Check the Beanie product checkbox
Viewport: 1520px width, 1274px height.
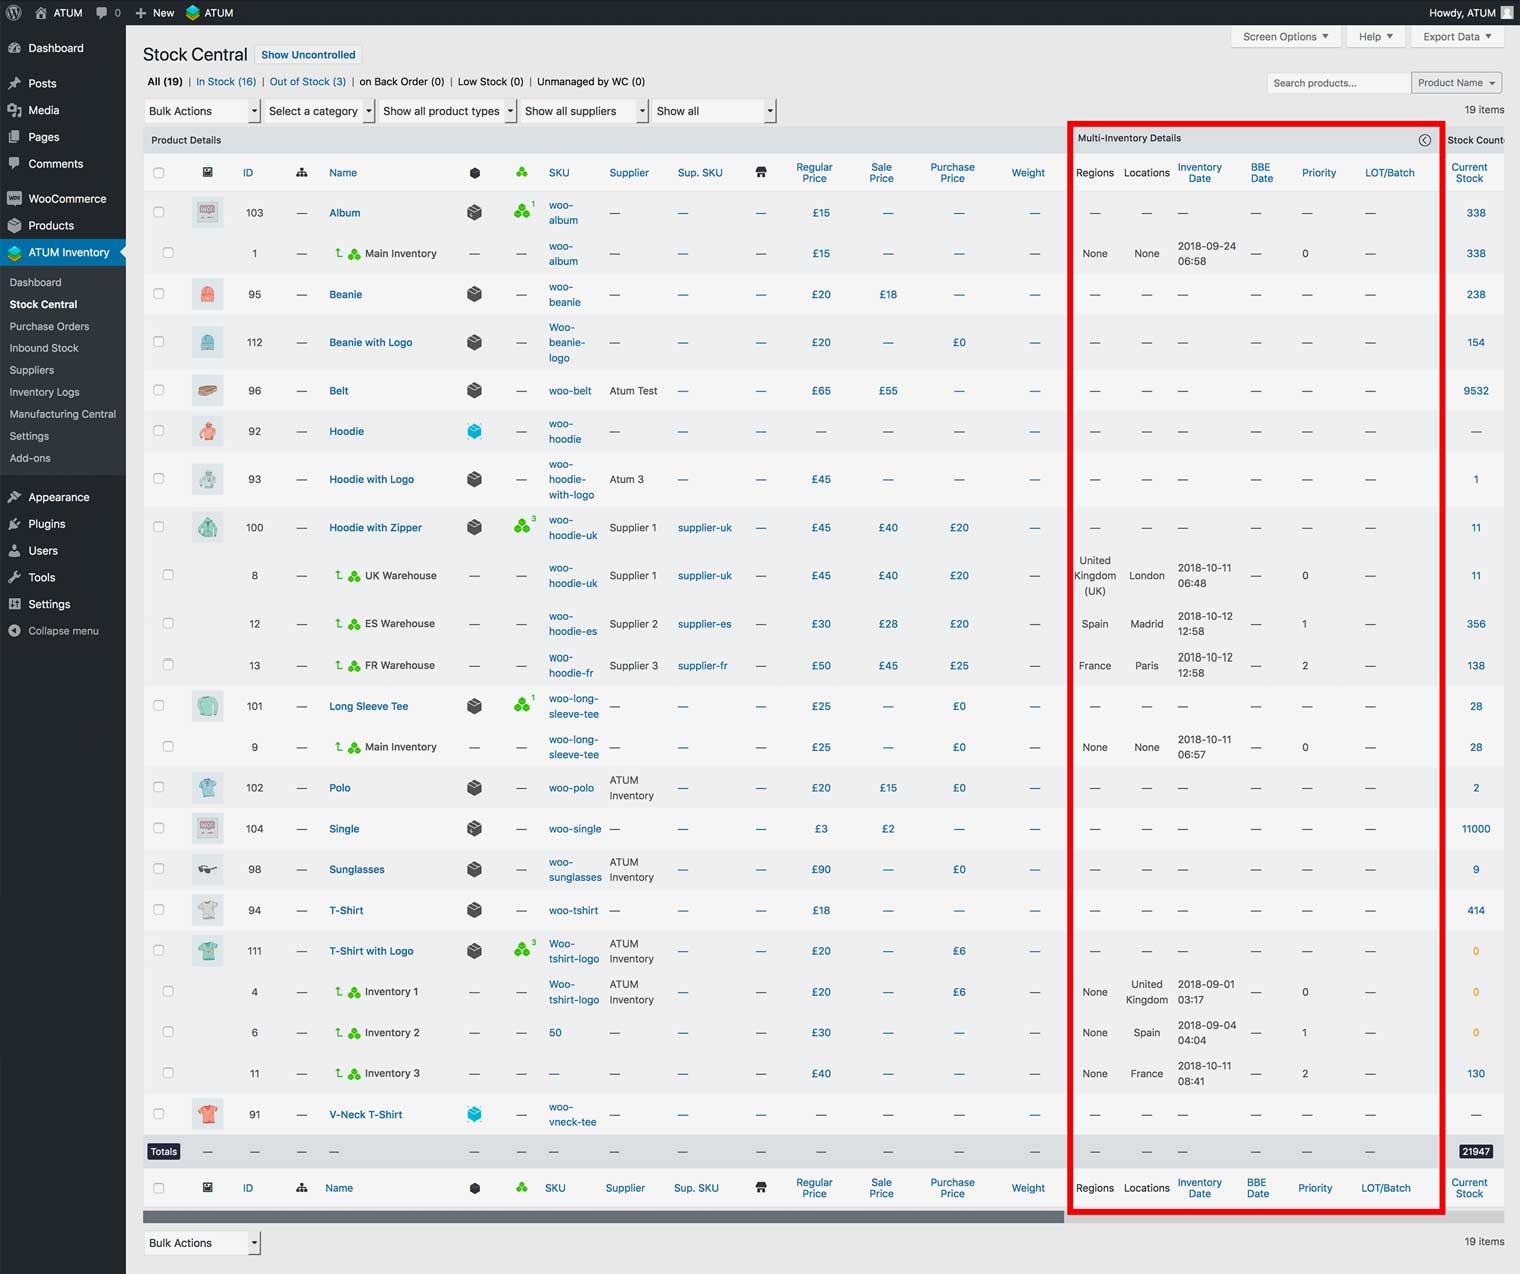pyautogui.click(x=159, y=294)
